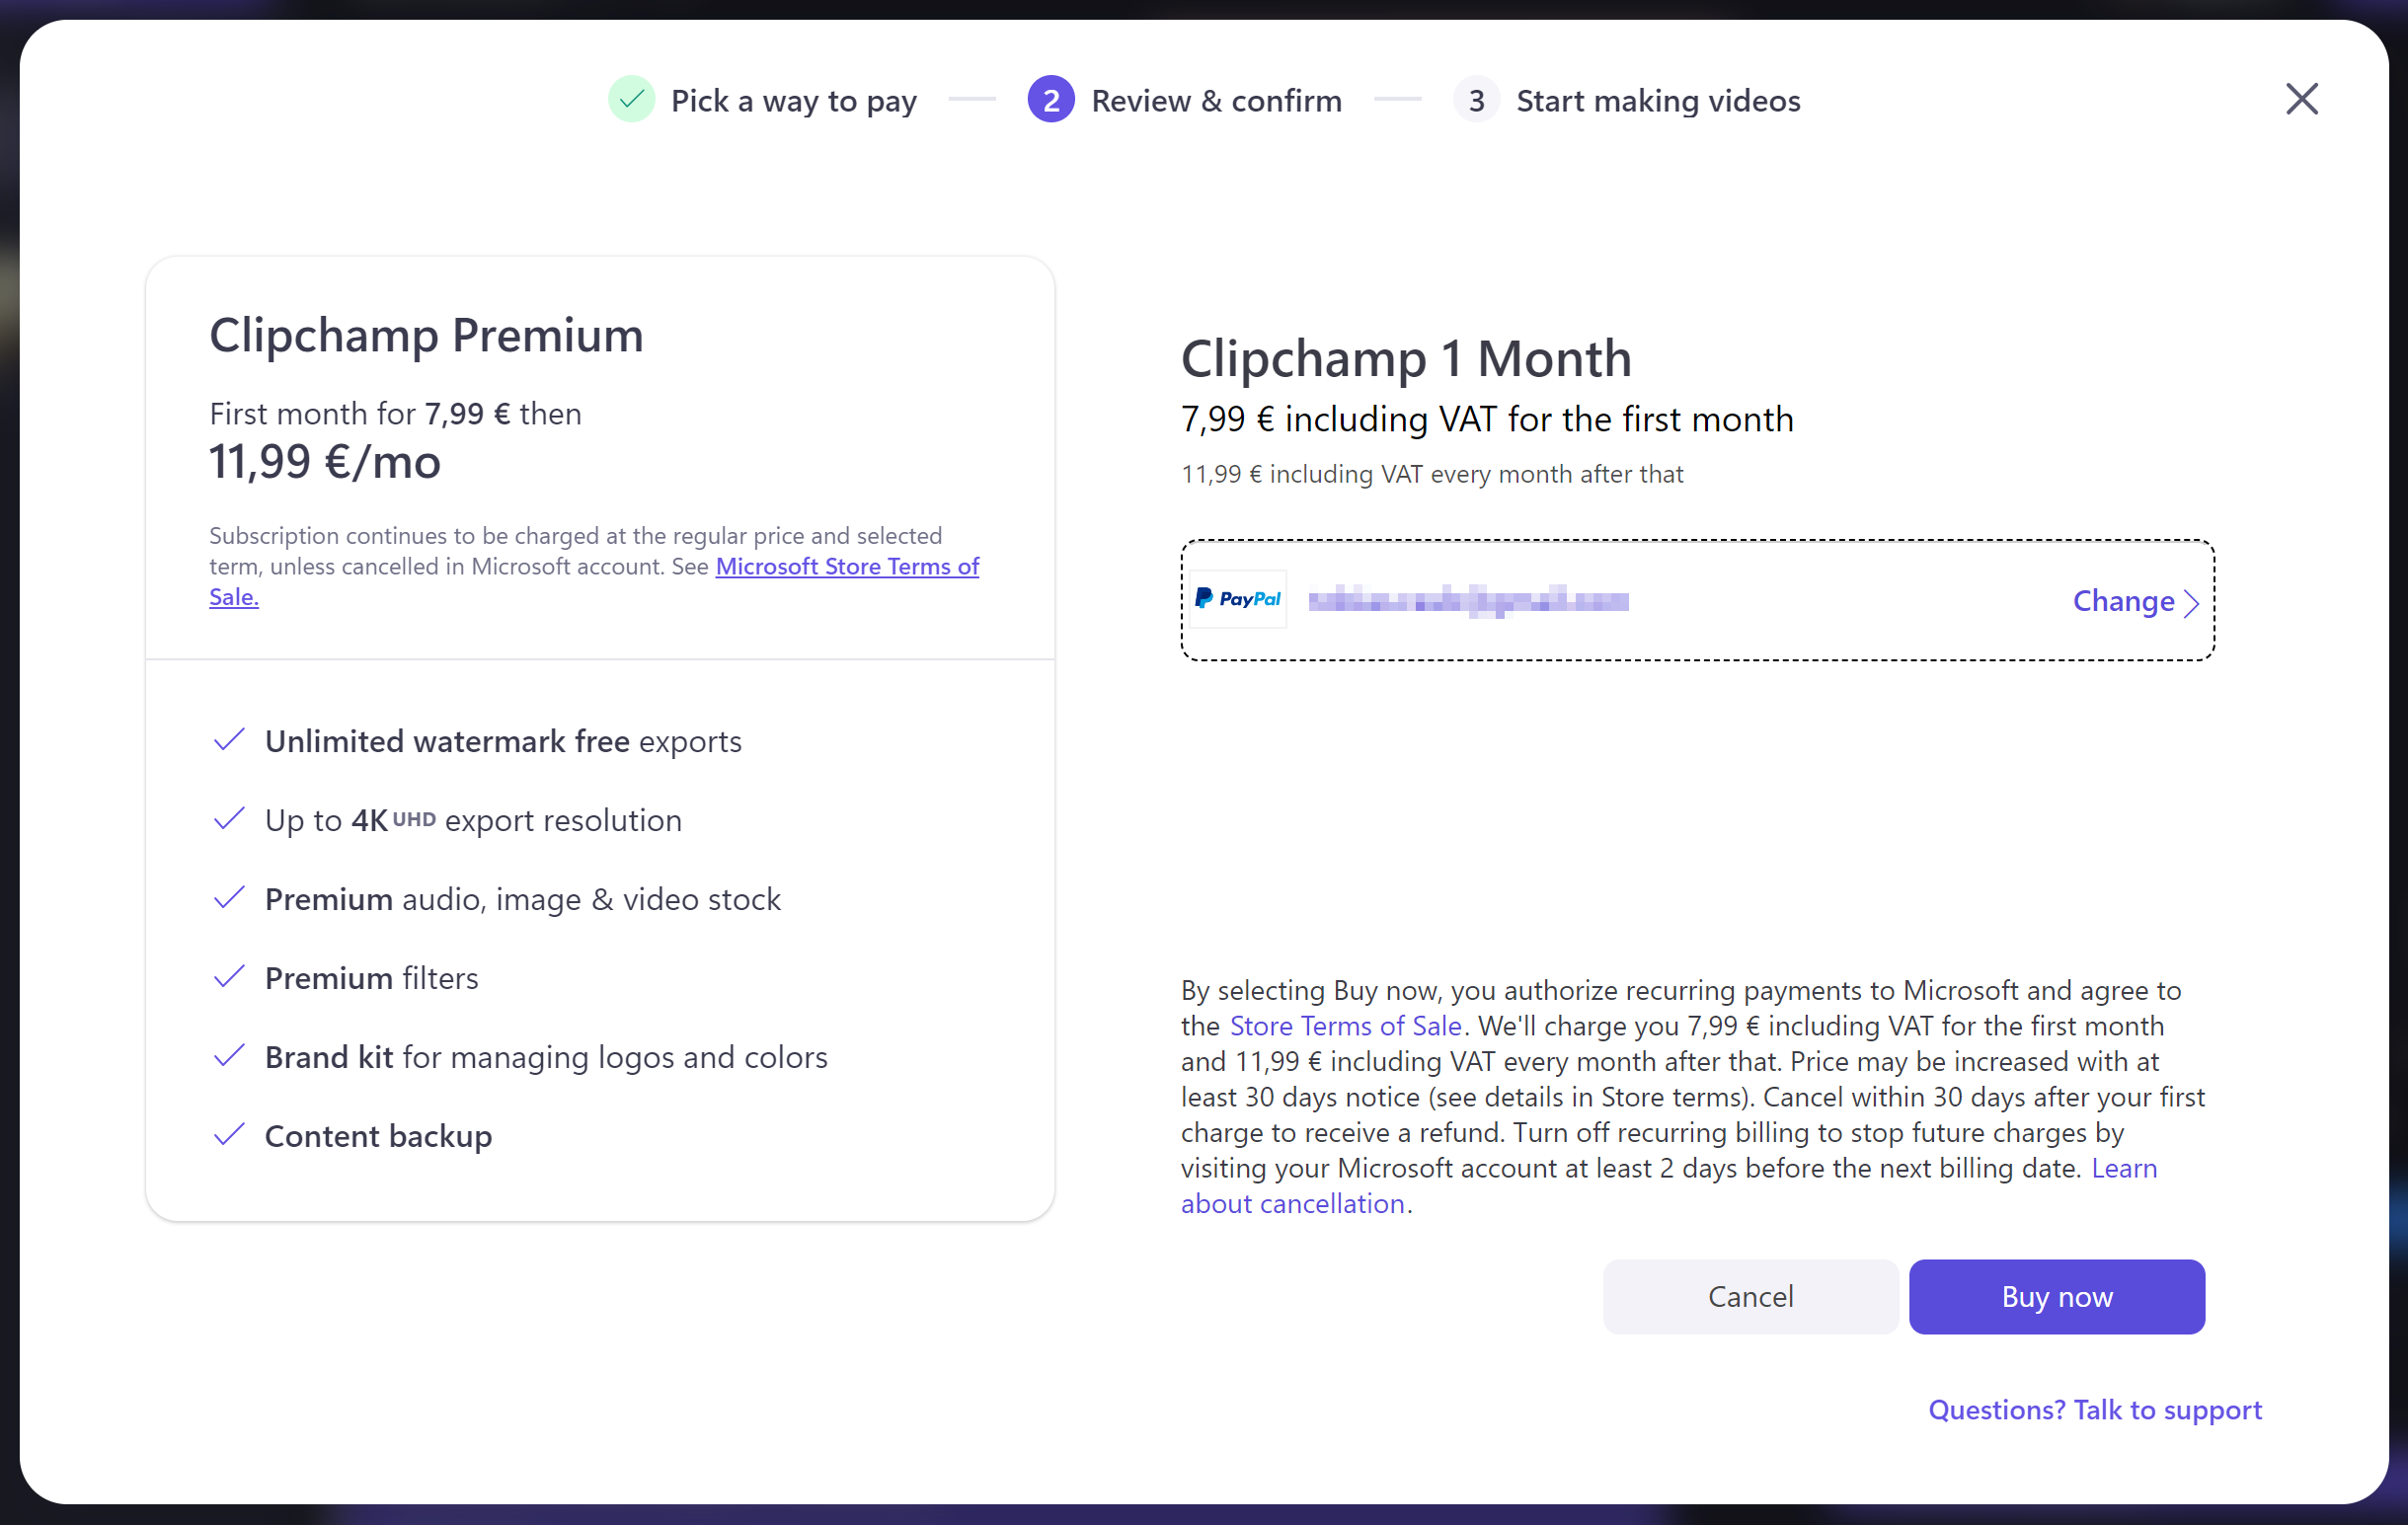2408x1525 pixels.
Task: Click the close X button top right
Action: click(2301, 100)
